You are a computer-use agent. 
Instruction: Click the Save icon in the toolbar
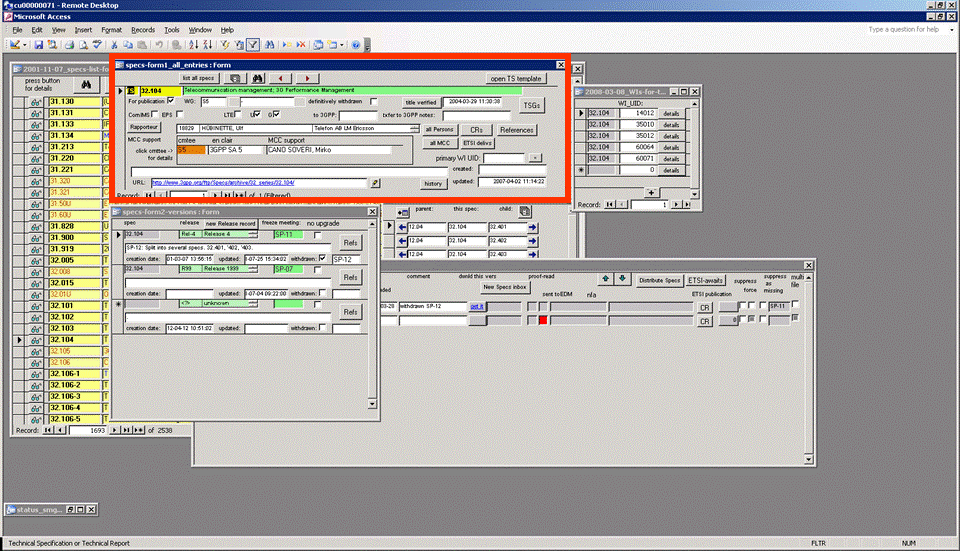point(38,45)
